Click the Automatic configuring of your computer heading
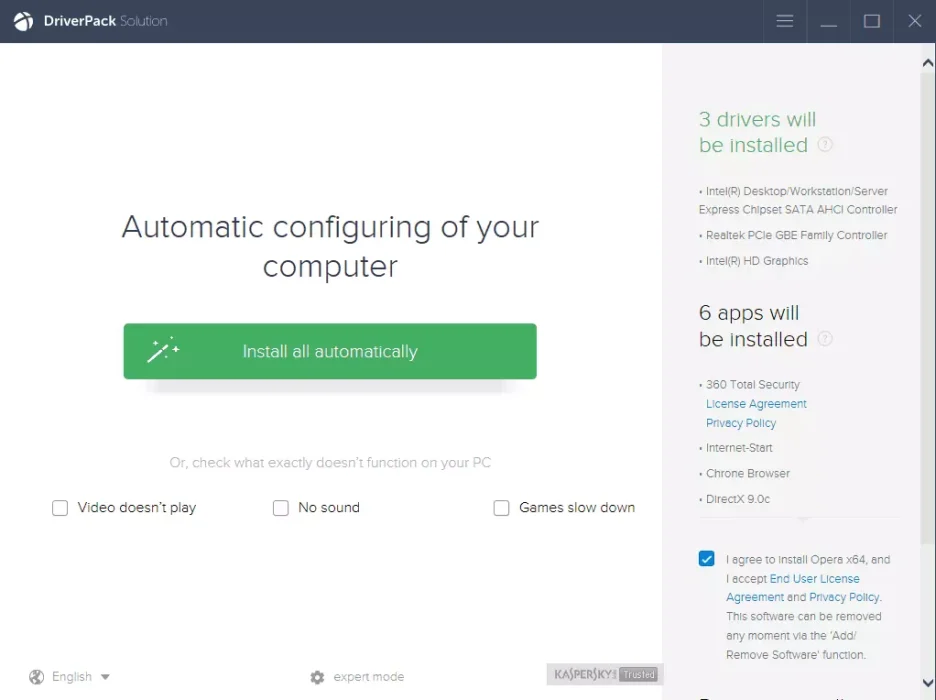 pyautogui.click(x=330, y=246)
